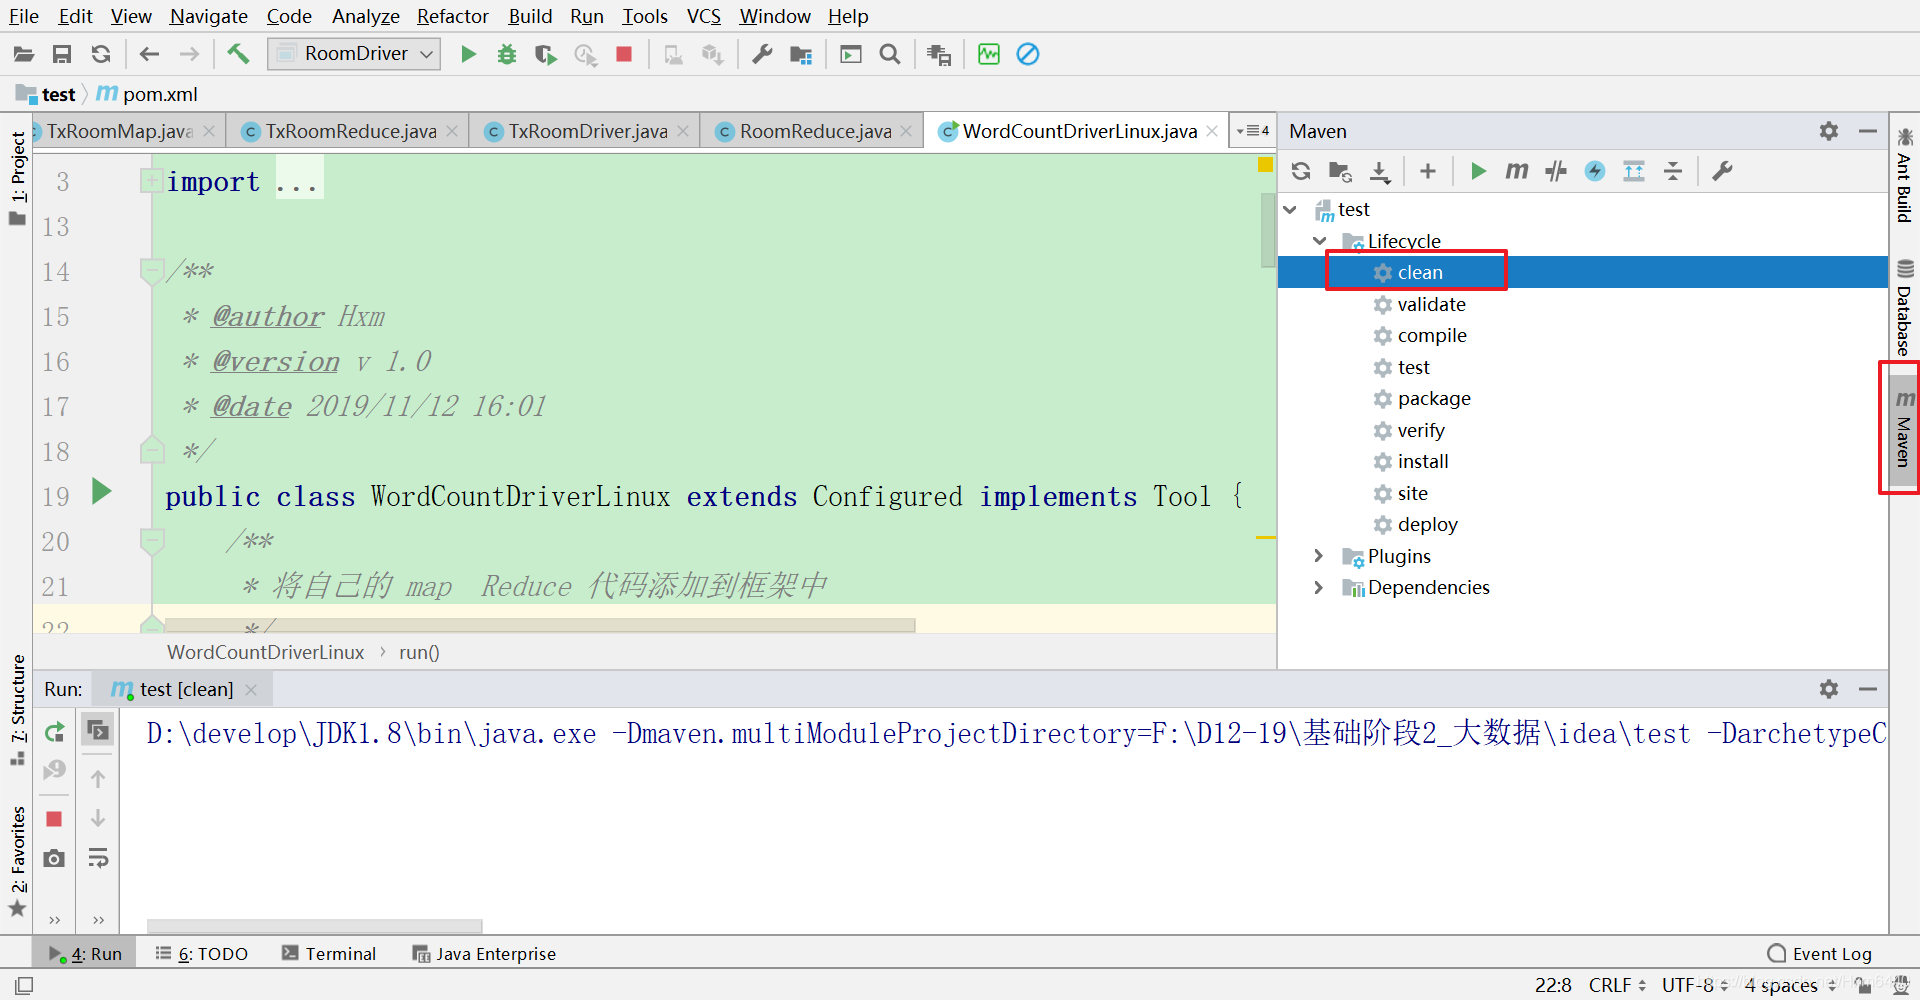Click the Synchronize icon in main toolbar
This screenshot has width=1920, height=1000.
pos(101,54)
